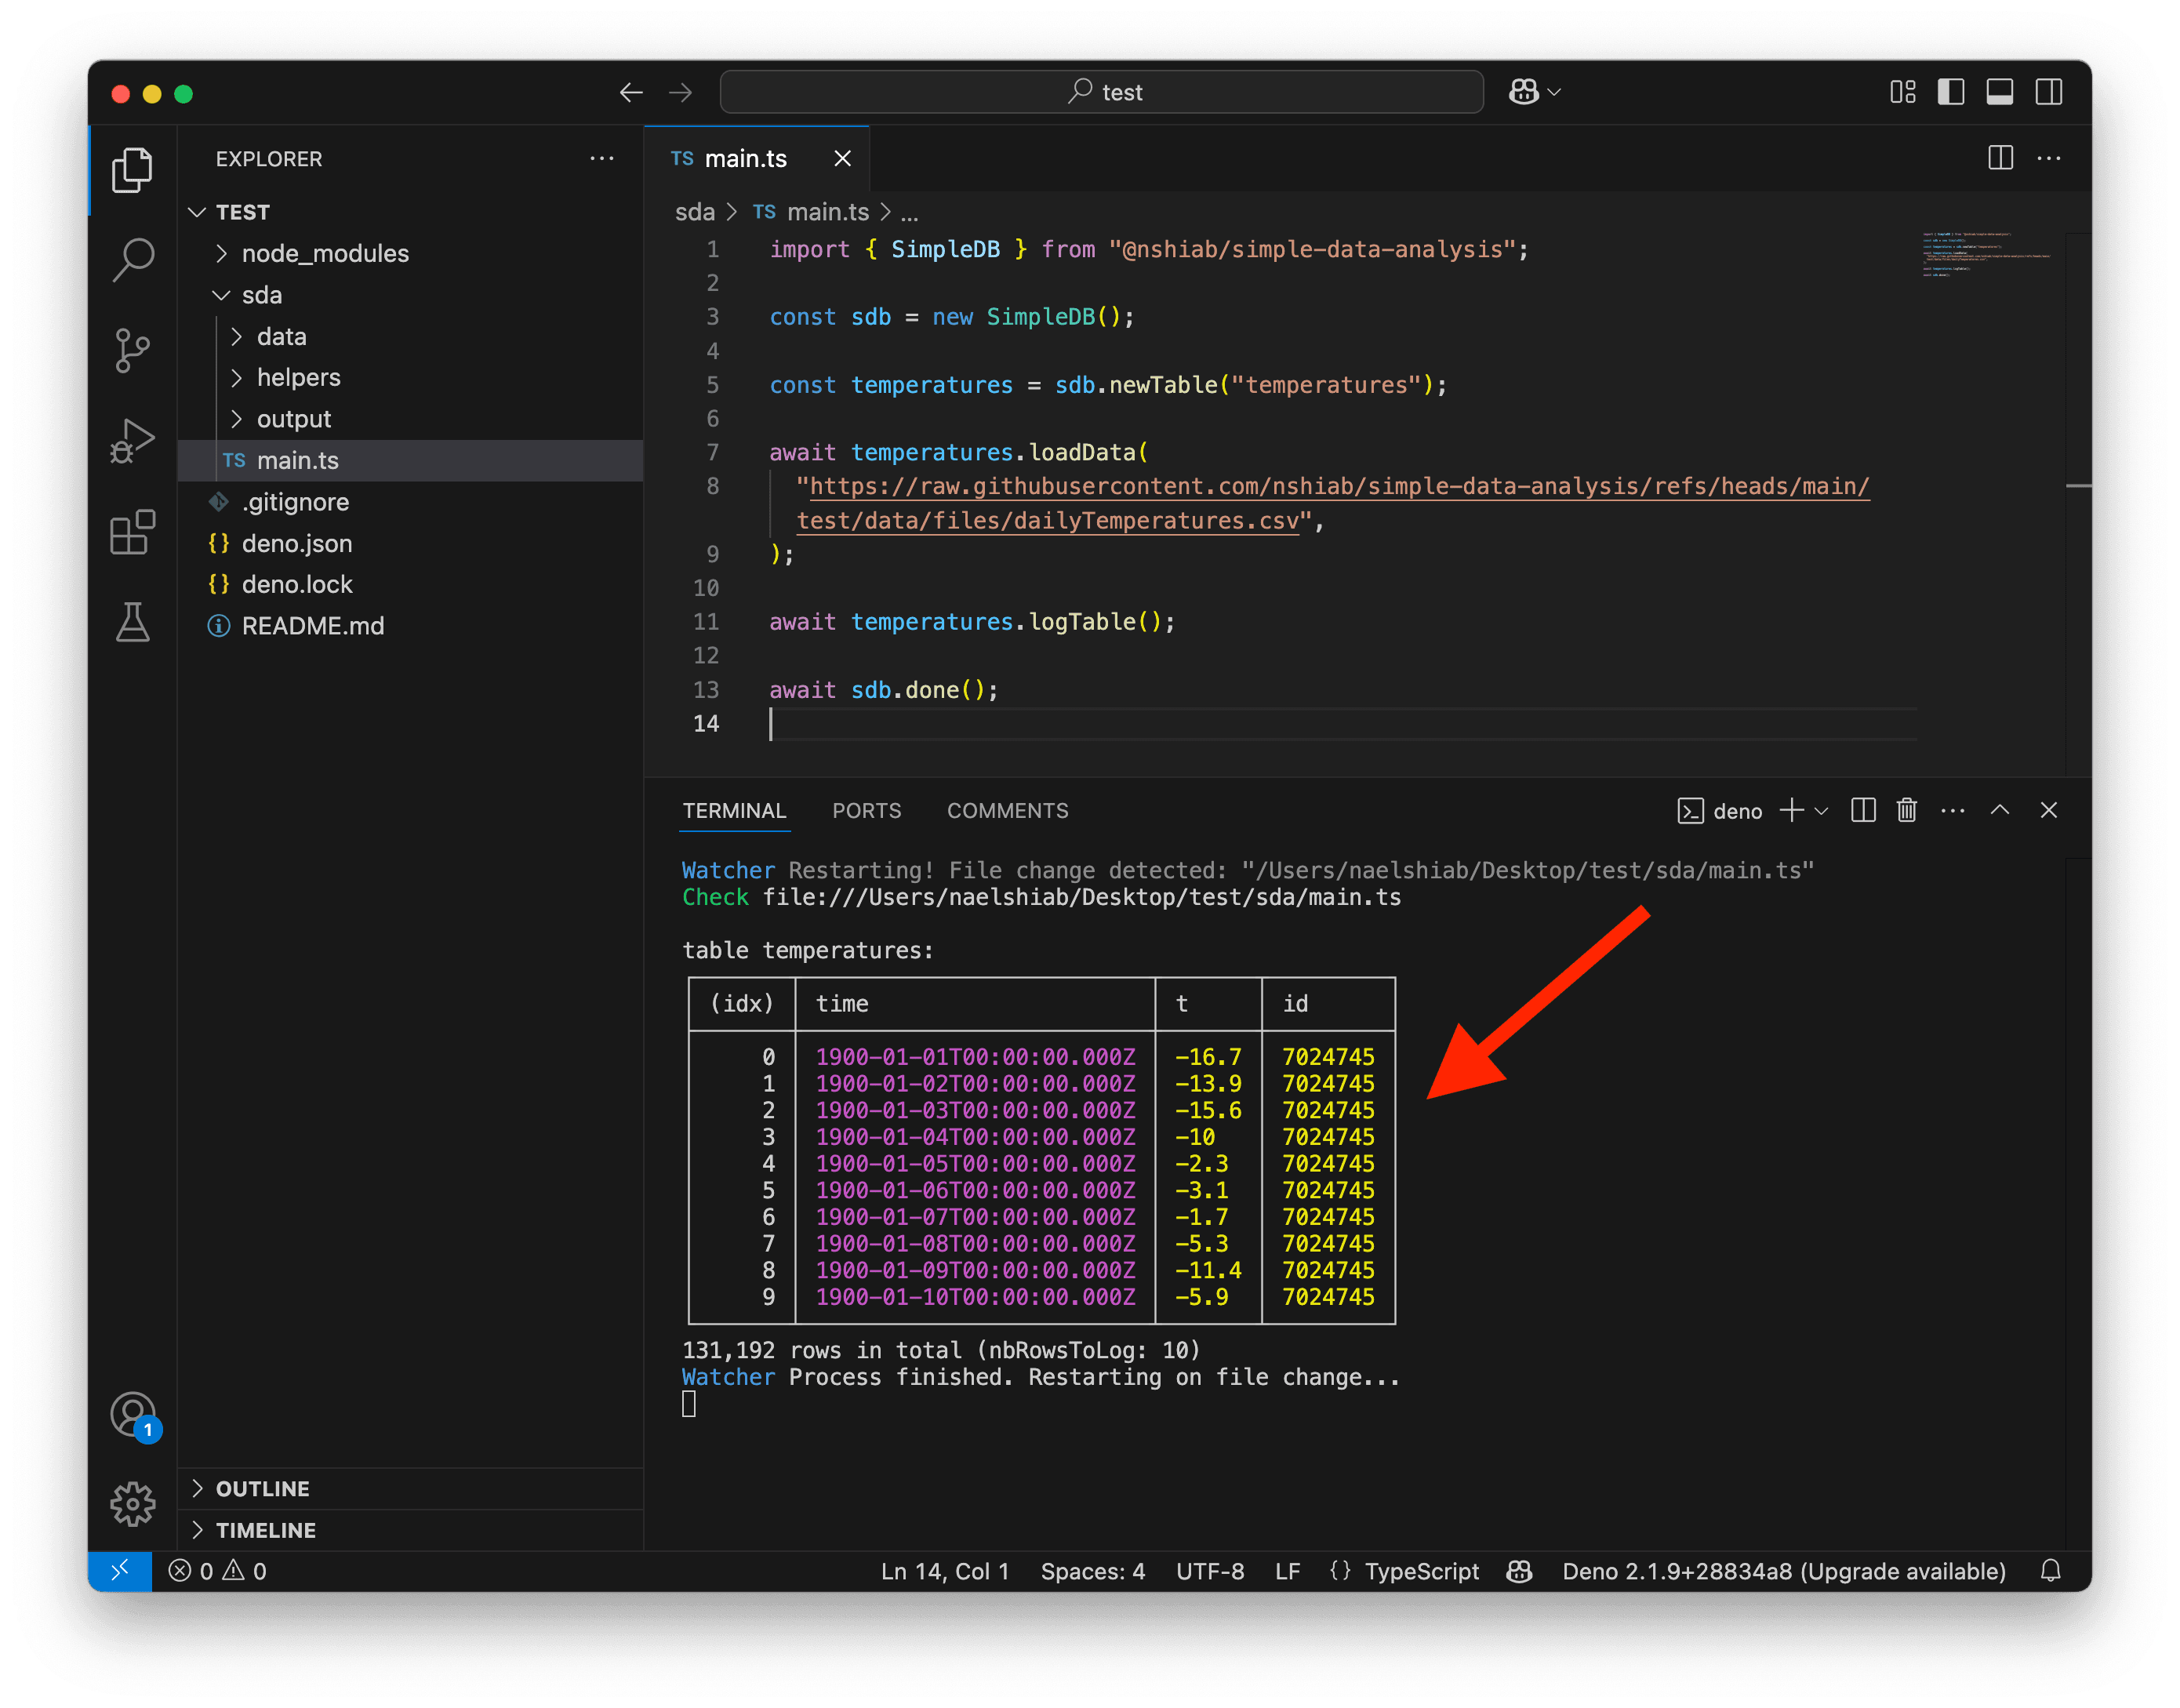This screenshot has width=2180, height=1708.
Task: Open README.md in the explorer
Action: (x=410, y=626)
